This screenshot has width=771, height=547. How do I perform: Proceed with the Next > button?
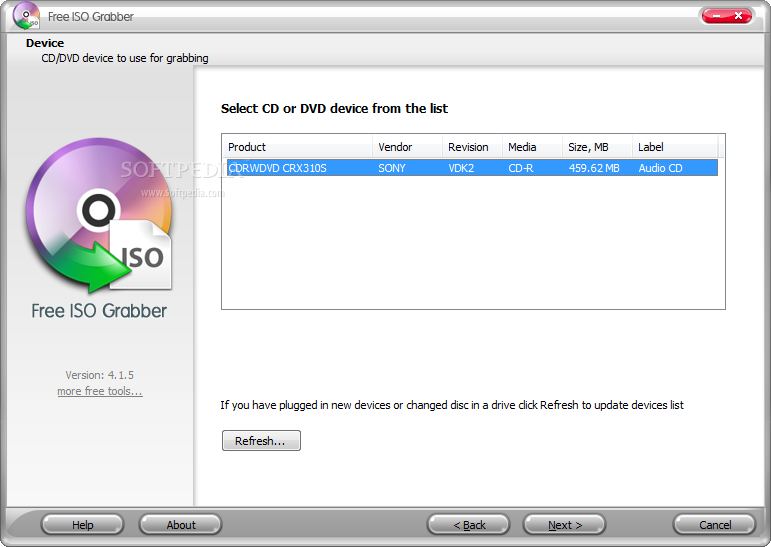(564, 525)
